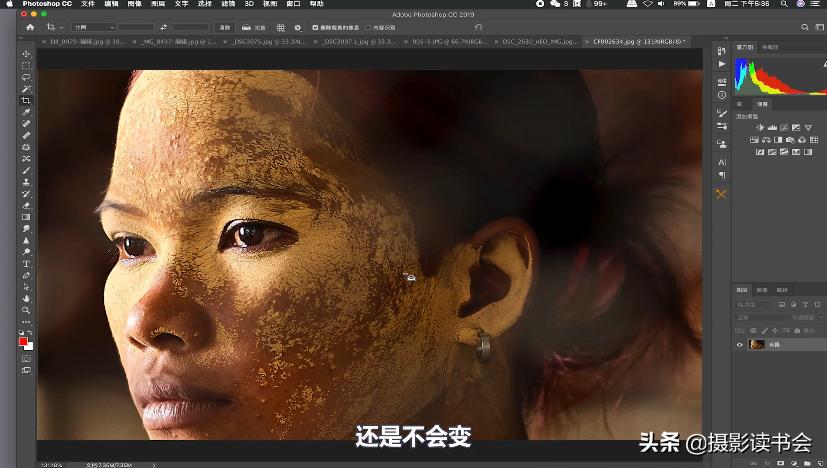
Task: Switch to _MG_8497 document tab
Action: (x=179, y=41)
